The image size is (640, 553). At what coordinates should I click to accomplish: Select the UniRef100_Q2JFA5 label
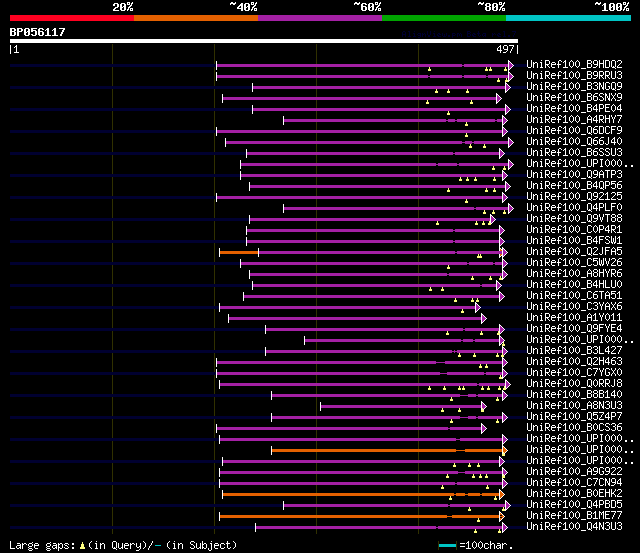[x=574, y=251]
